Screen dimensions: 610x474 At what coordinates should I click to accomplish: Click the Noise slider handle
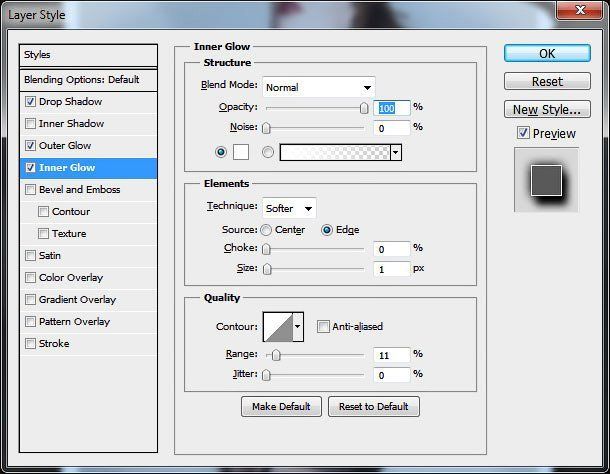(266, 128)
